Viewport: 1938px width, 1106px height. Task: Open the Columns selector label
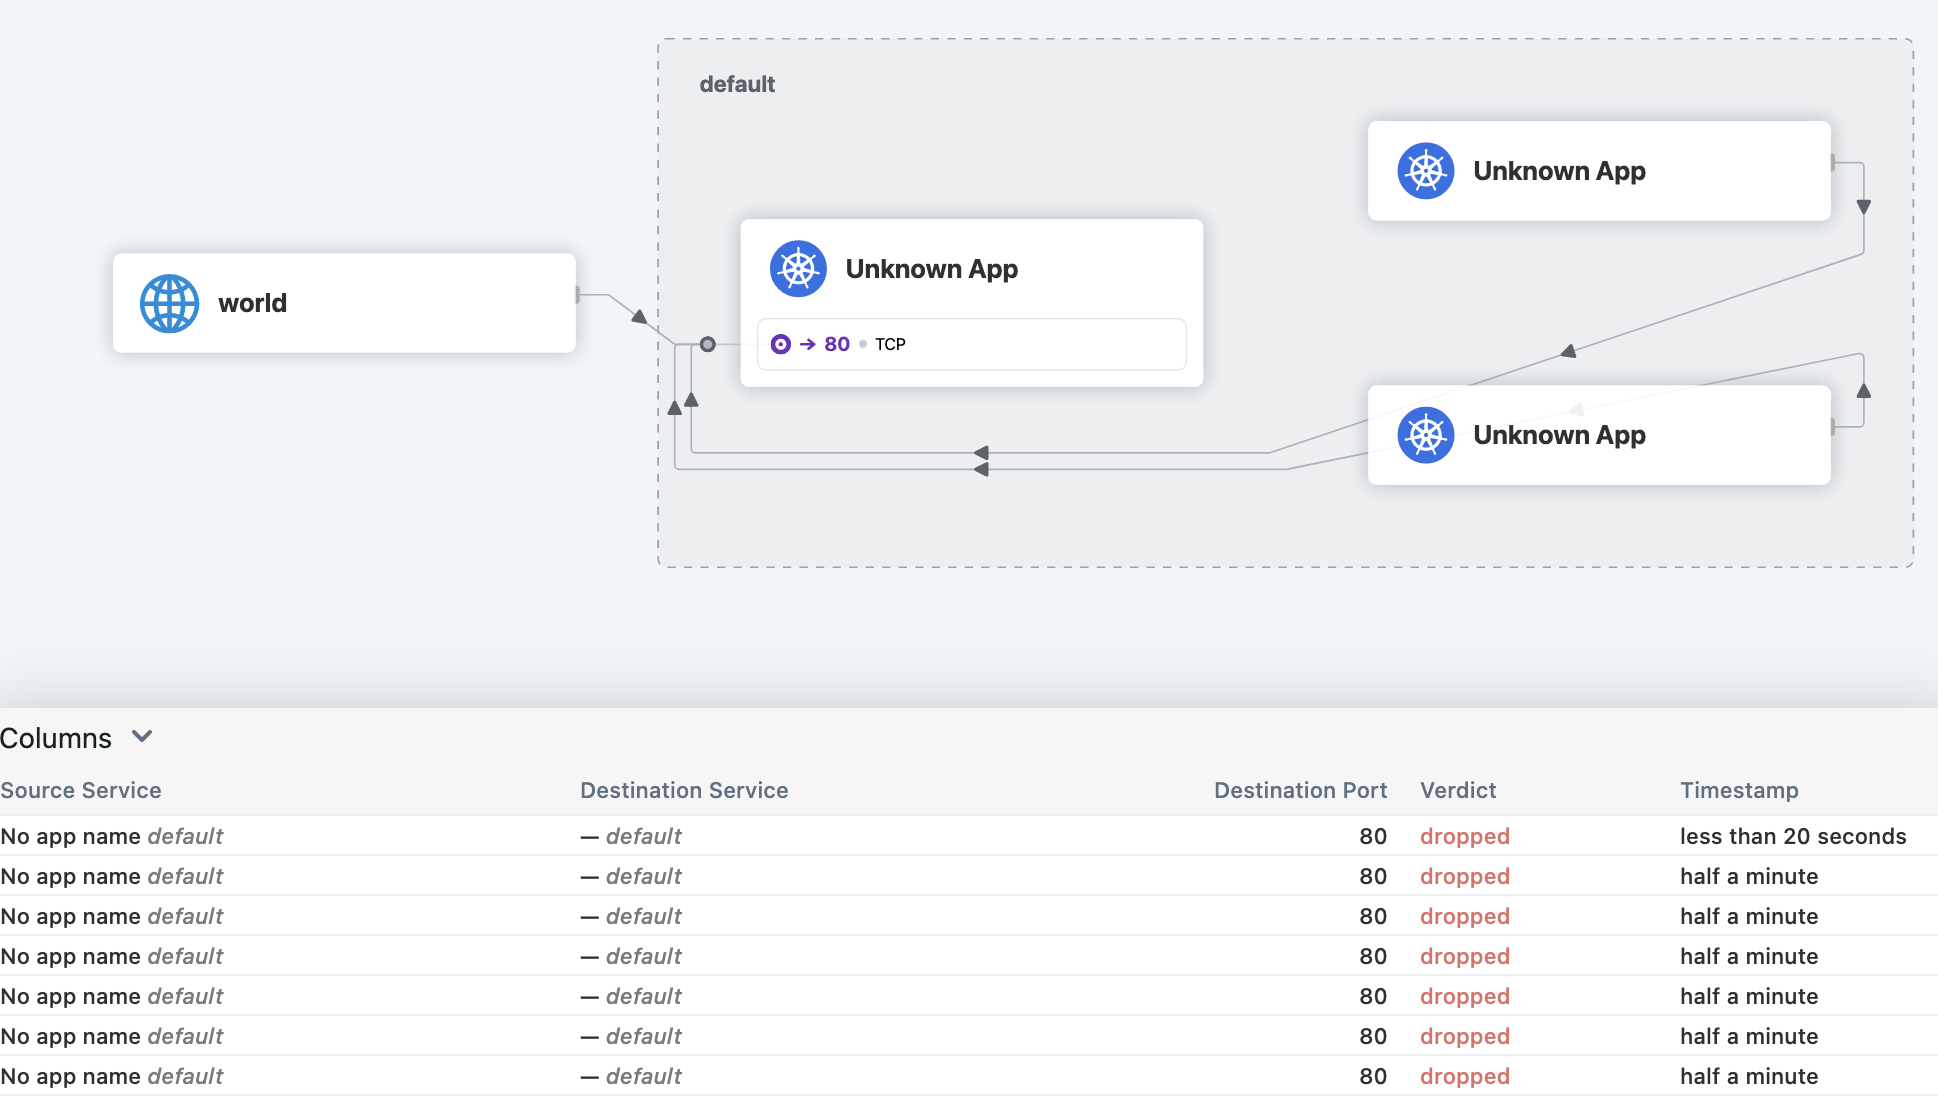[x=56, y=738]
